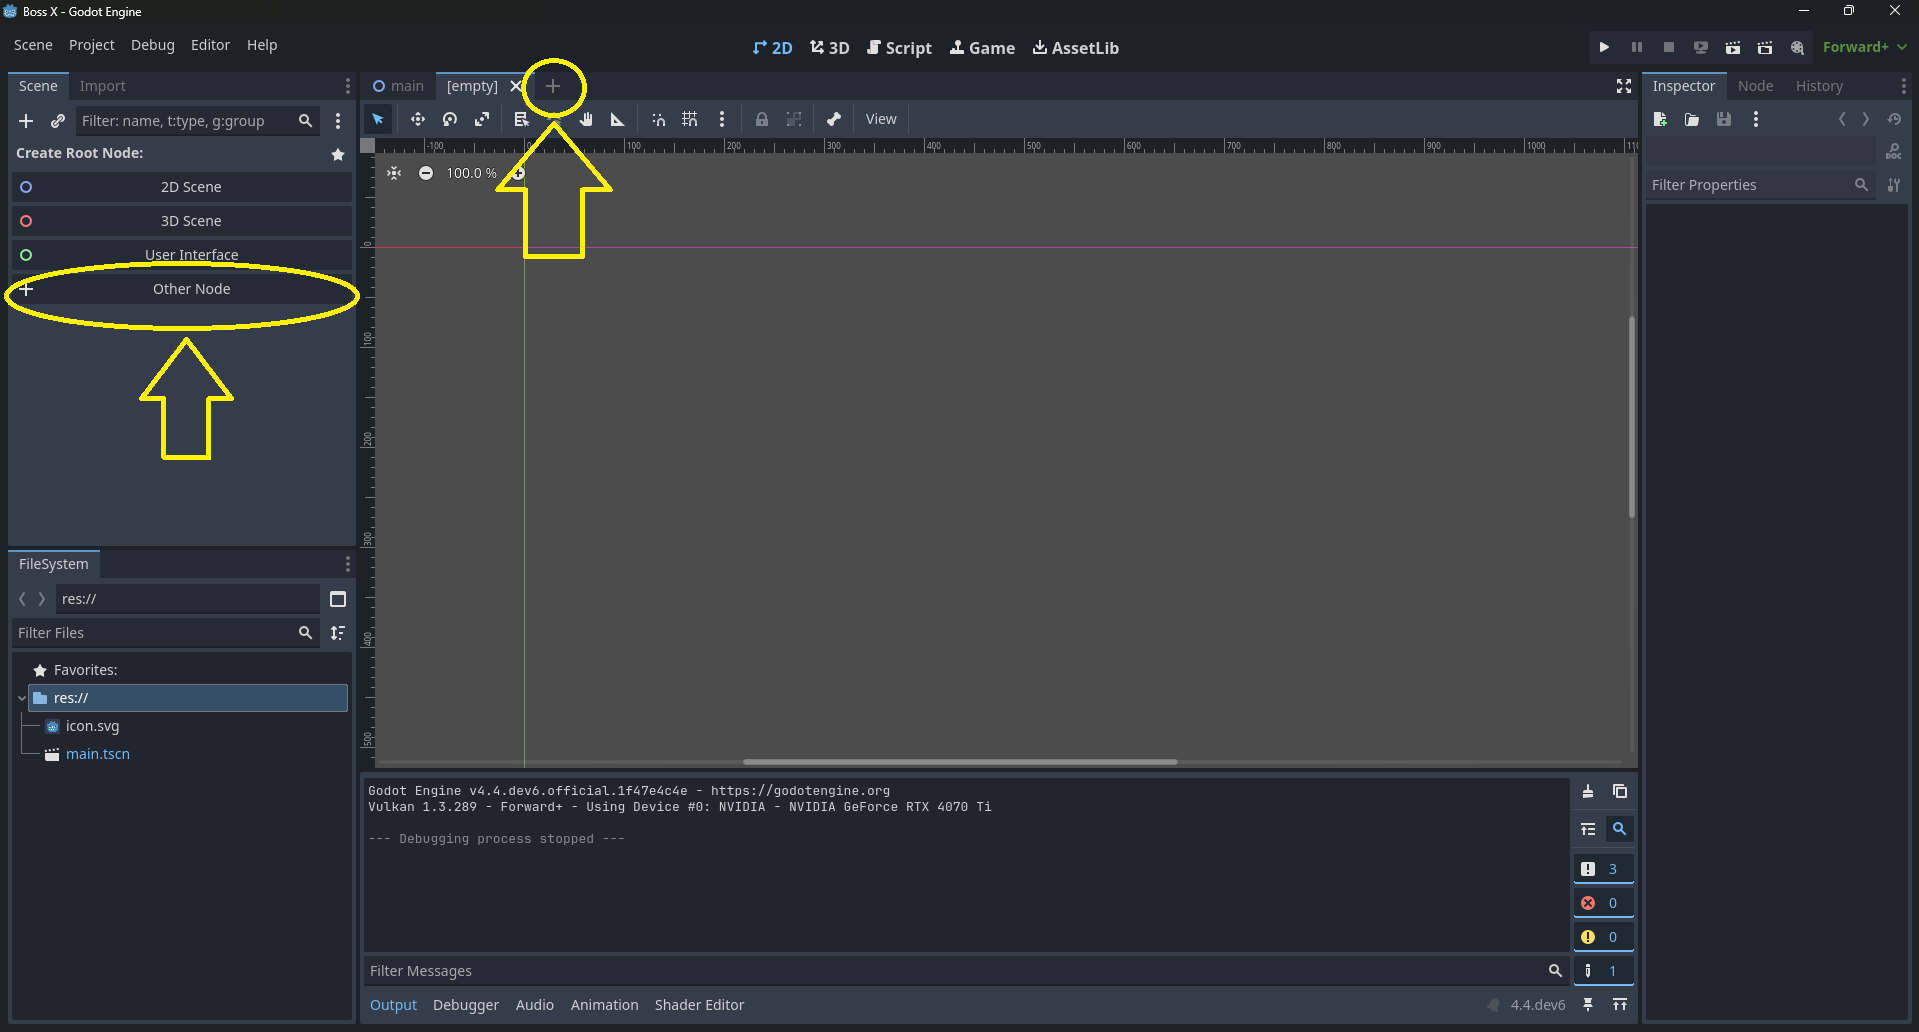Open inspector property tools menu
1919x1032 pixels.
coord(1894,185)
